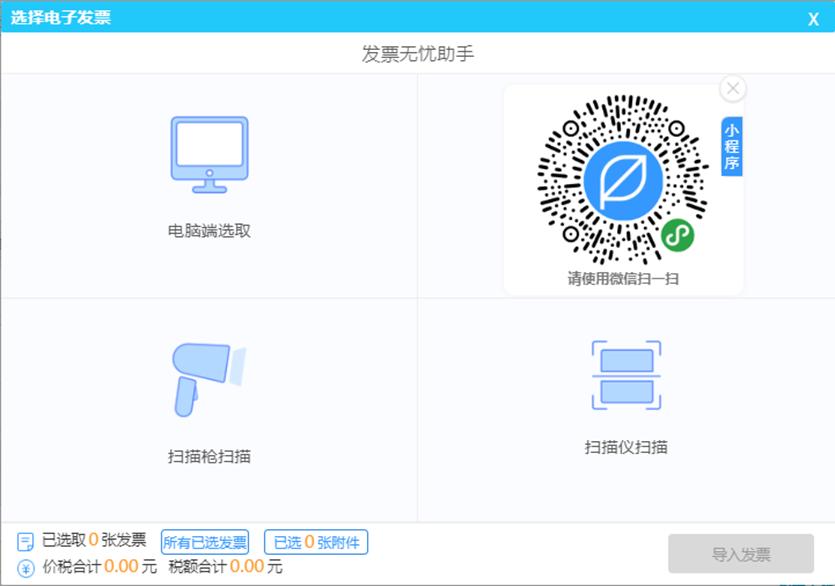Image resolution: width=835 pixels, height=586 pixels.
Task: Select the 电脑端选取 label
Action: [x=209, y=231]
